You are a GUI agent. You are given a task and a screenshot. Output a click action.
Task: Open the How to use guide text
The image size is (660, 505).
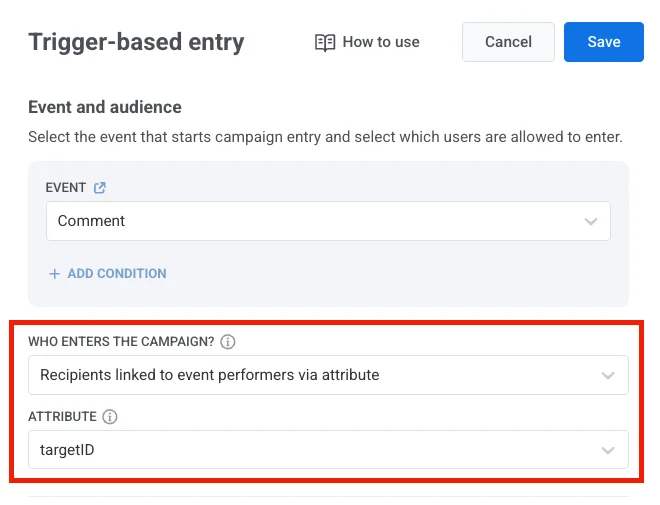(381, 42)
